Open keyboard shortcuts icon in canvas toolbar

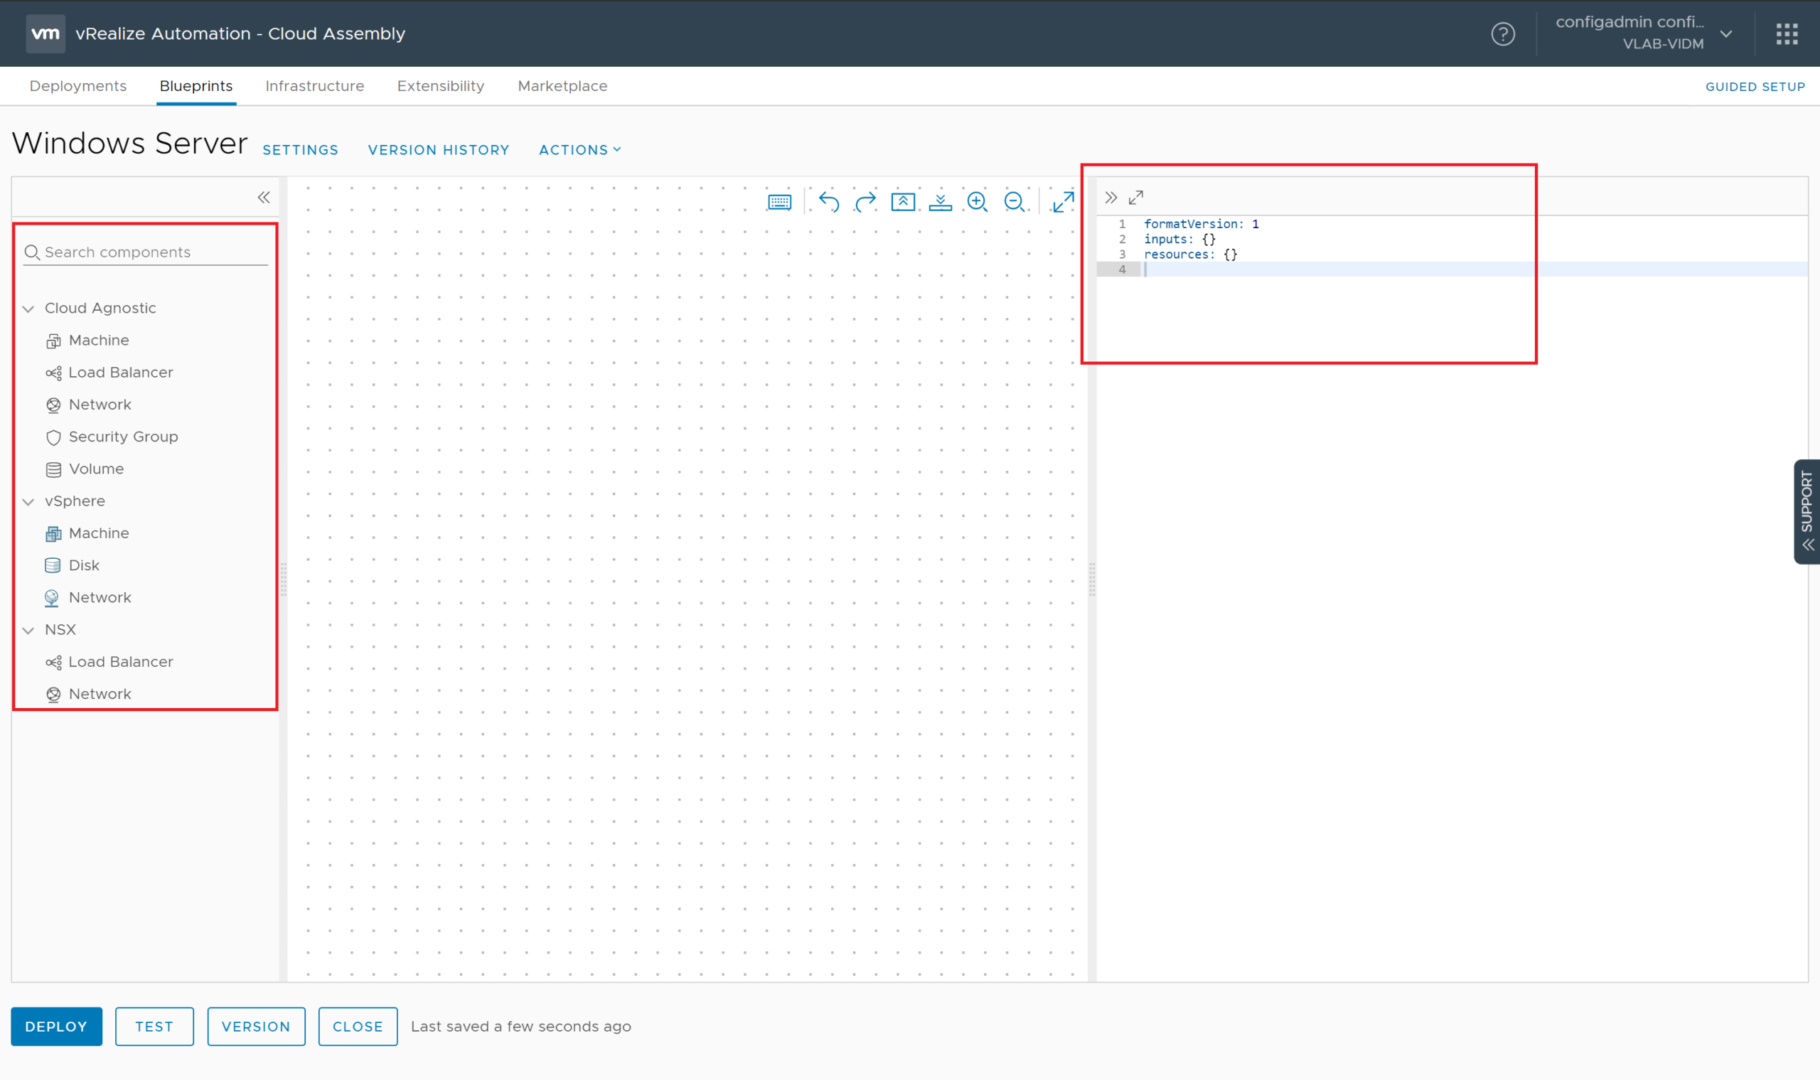click(779, 202)
